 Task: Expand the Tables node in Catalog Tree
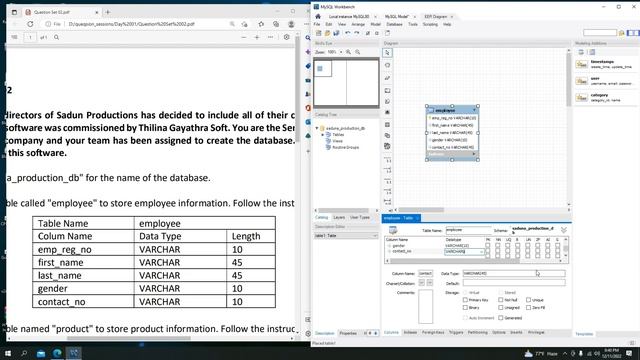tap(322, 134)
